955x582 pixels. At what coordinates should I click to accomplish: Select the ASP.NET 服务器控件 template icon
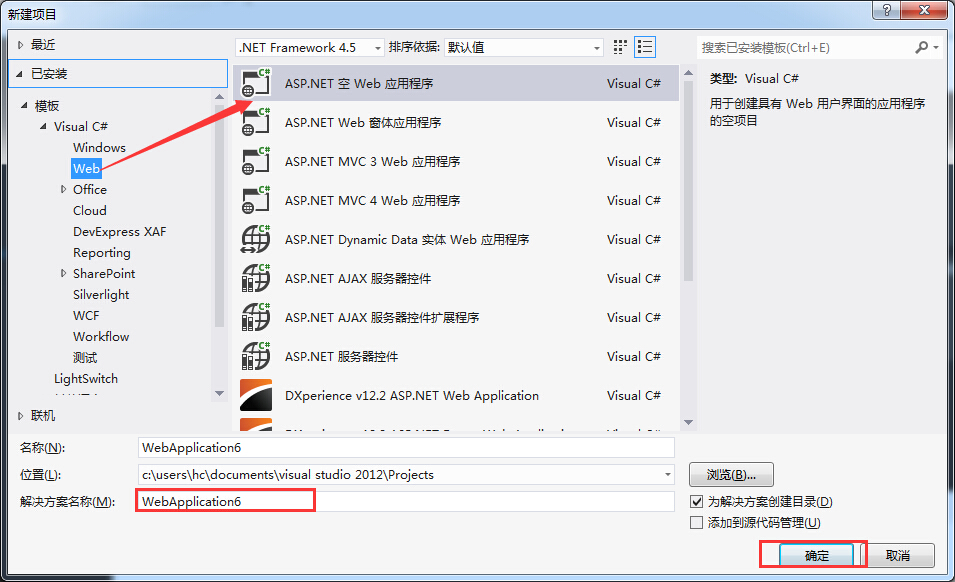(x=256, y=356)
